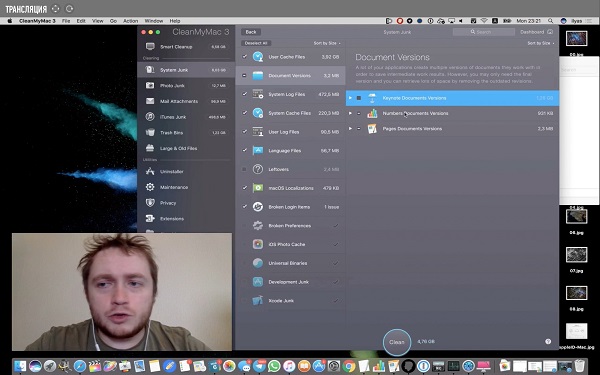
Task: Click the round Clean button
Action: (397, 342)
